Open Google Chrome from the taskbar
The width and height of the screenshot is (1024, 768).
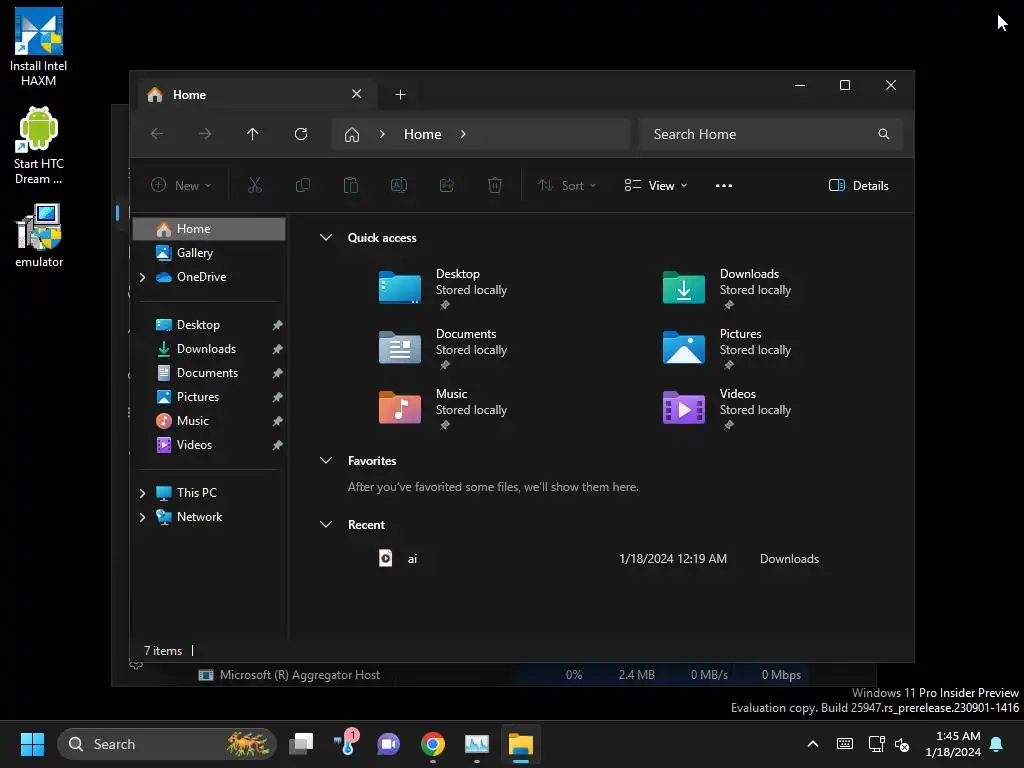click(433, 744)
